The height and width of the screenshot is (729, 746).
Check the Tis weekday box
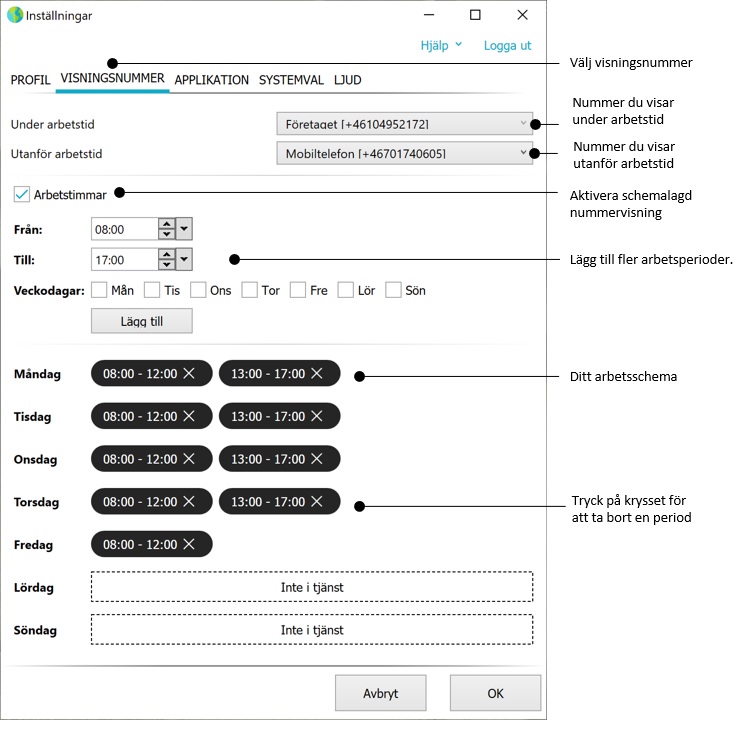click(x=152, y=290)
